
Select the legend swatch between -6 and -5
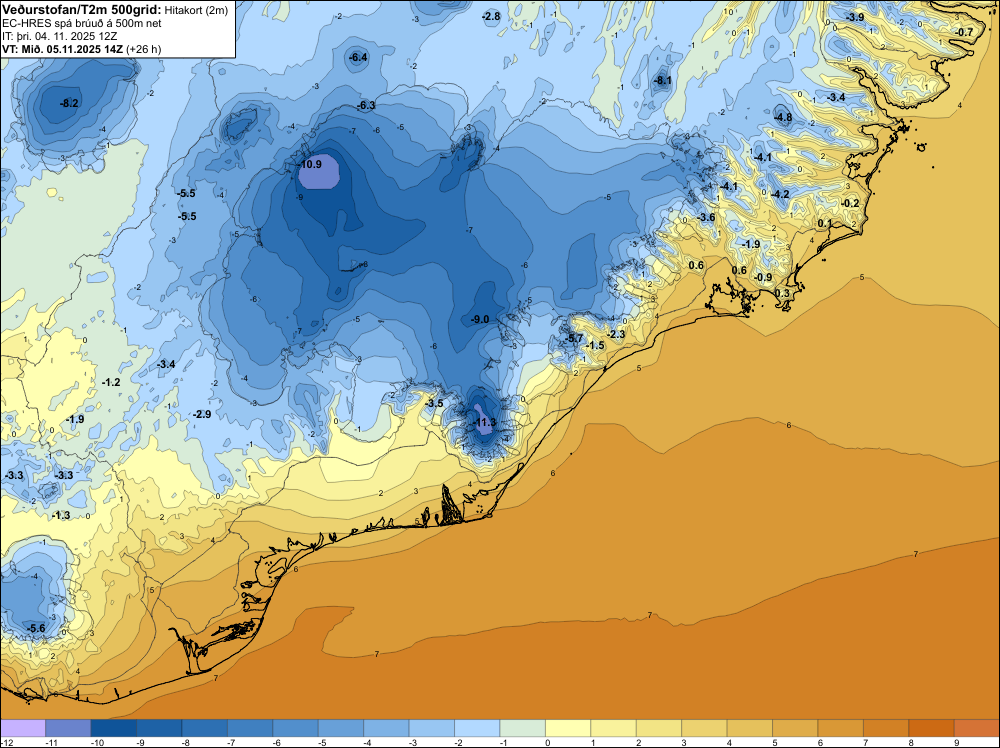pos(295,728)
